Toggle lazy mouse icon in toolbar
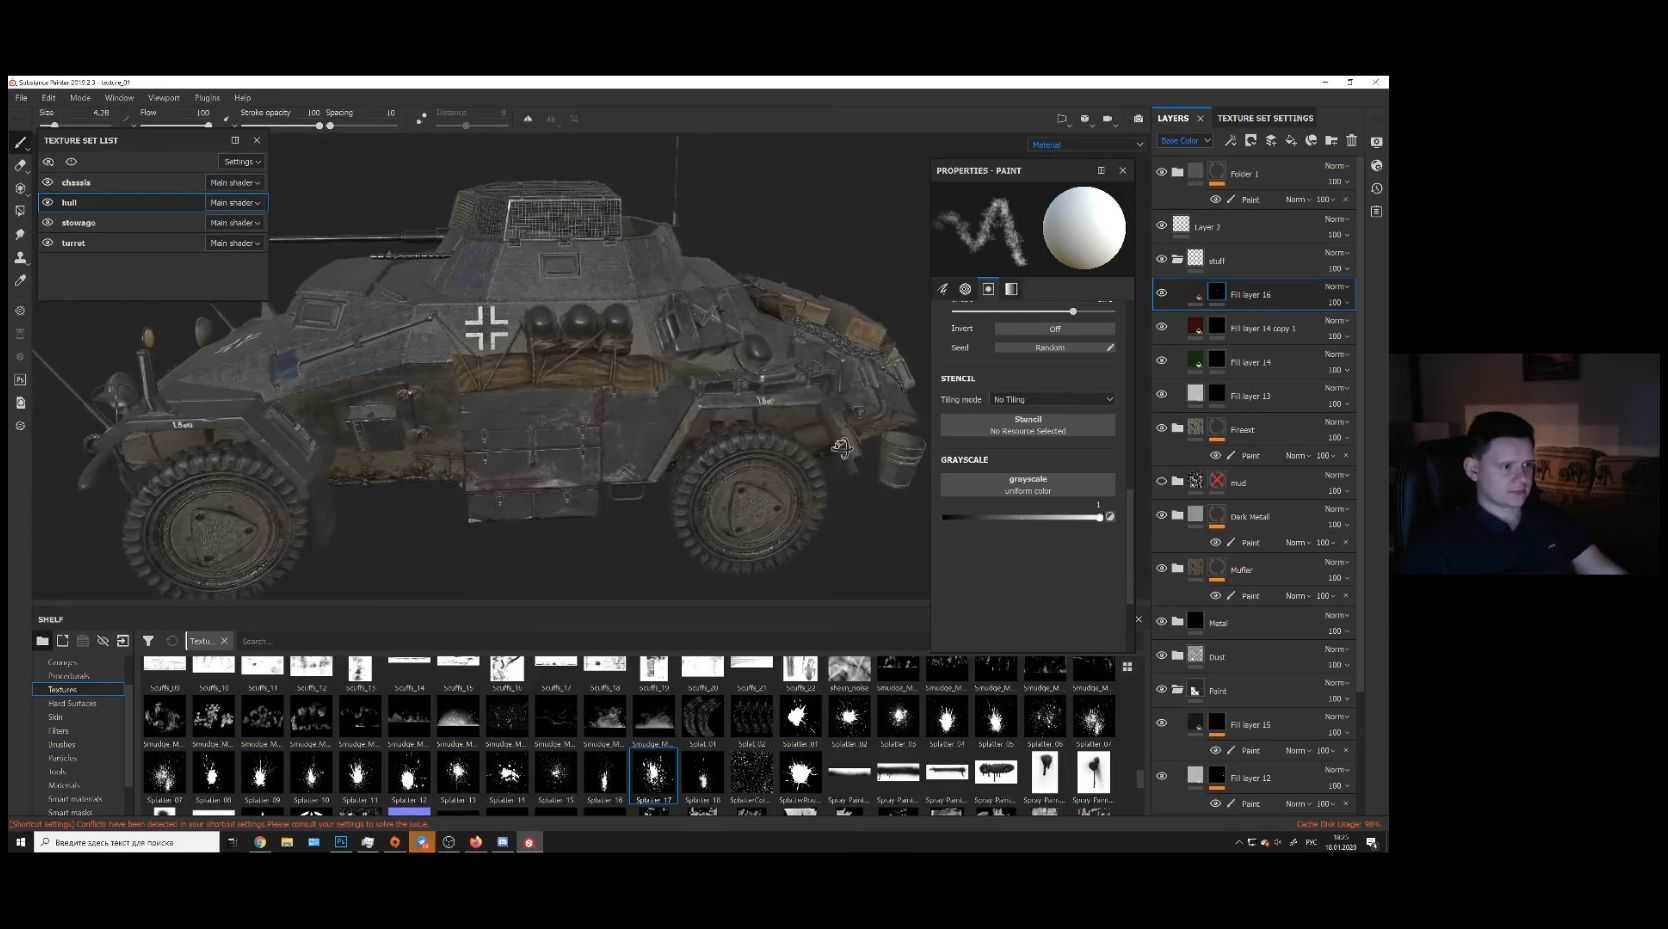 point(421,118)
